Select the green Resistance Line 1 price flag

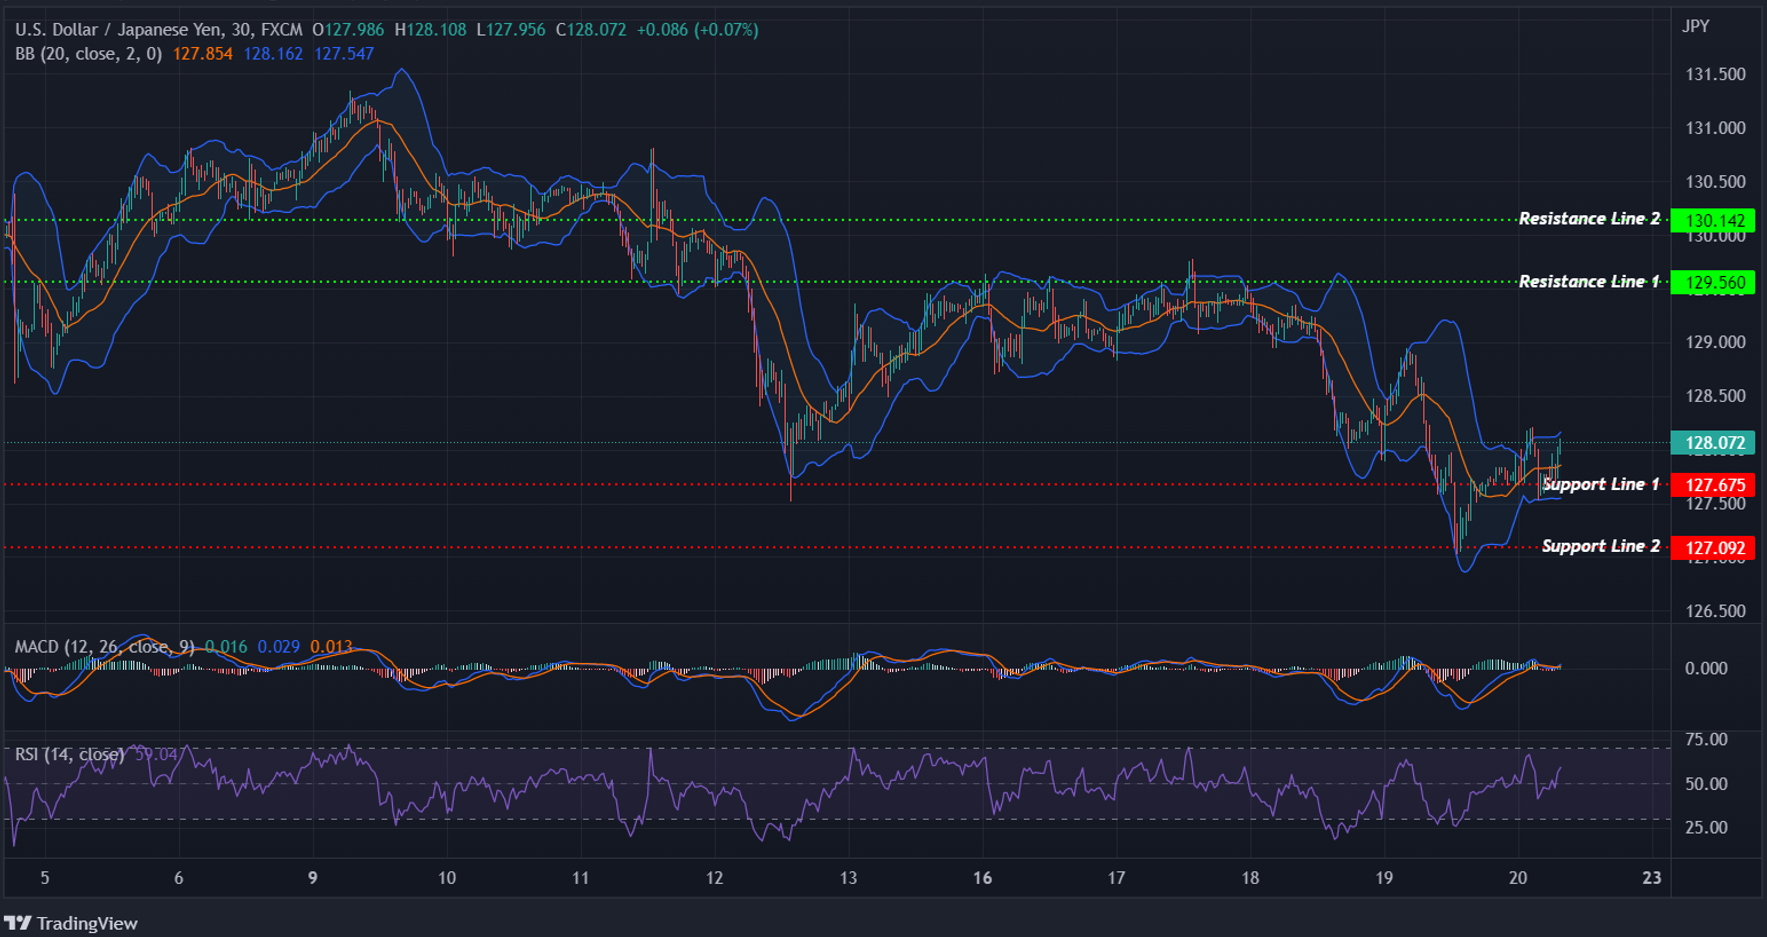[1713, 282]
